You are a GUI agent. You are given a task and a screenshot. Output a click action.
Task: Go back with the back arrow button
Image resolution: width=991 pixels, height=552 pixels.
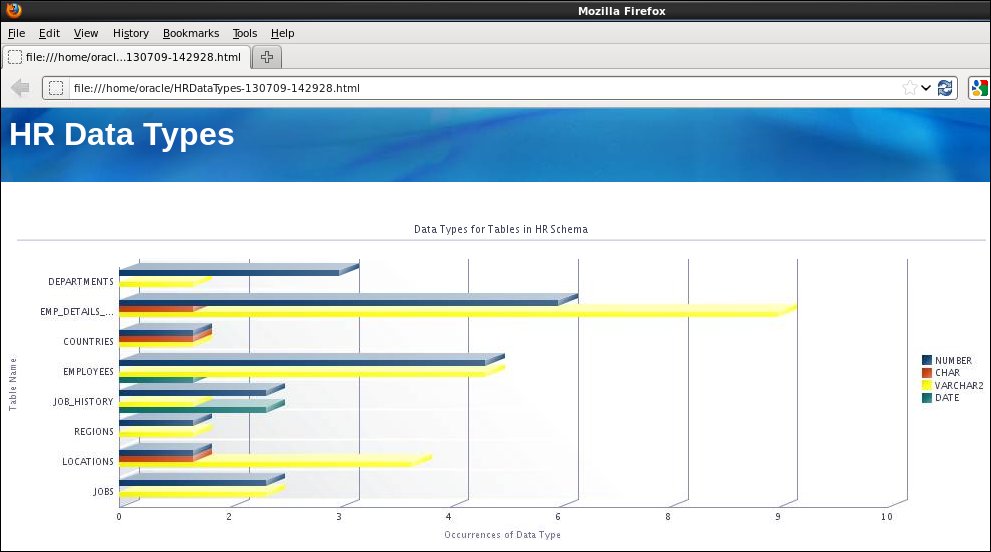click(20, 88)
